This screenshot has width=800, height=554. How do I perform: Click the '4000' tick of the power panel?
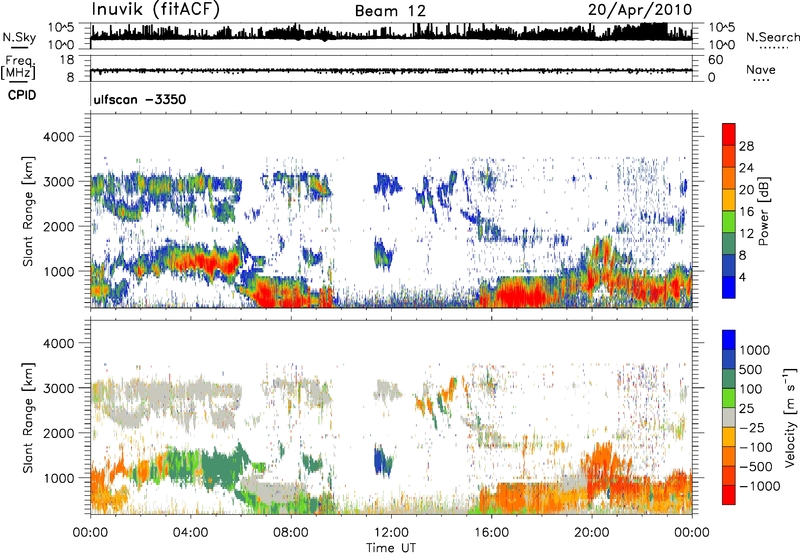click(59, 137)
